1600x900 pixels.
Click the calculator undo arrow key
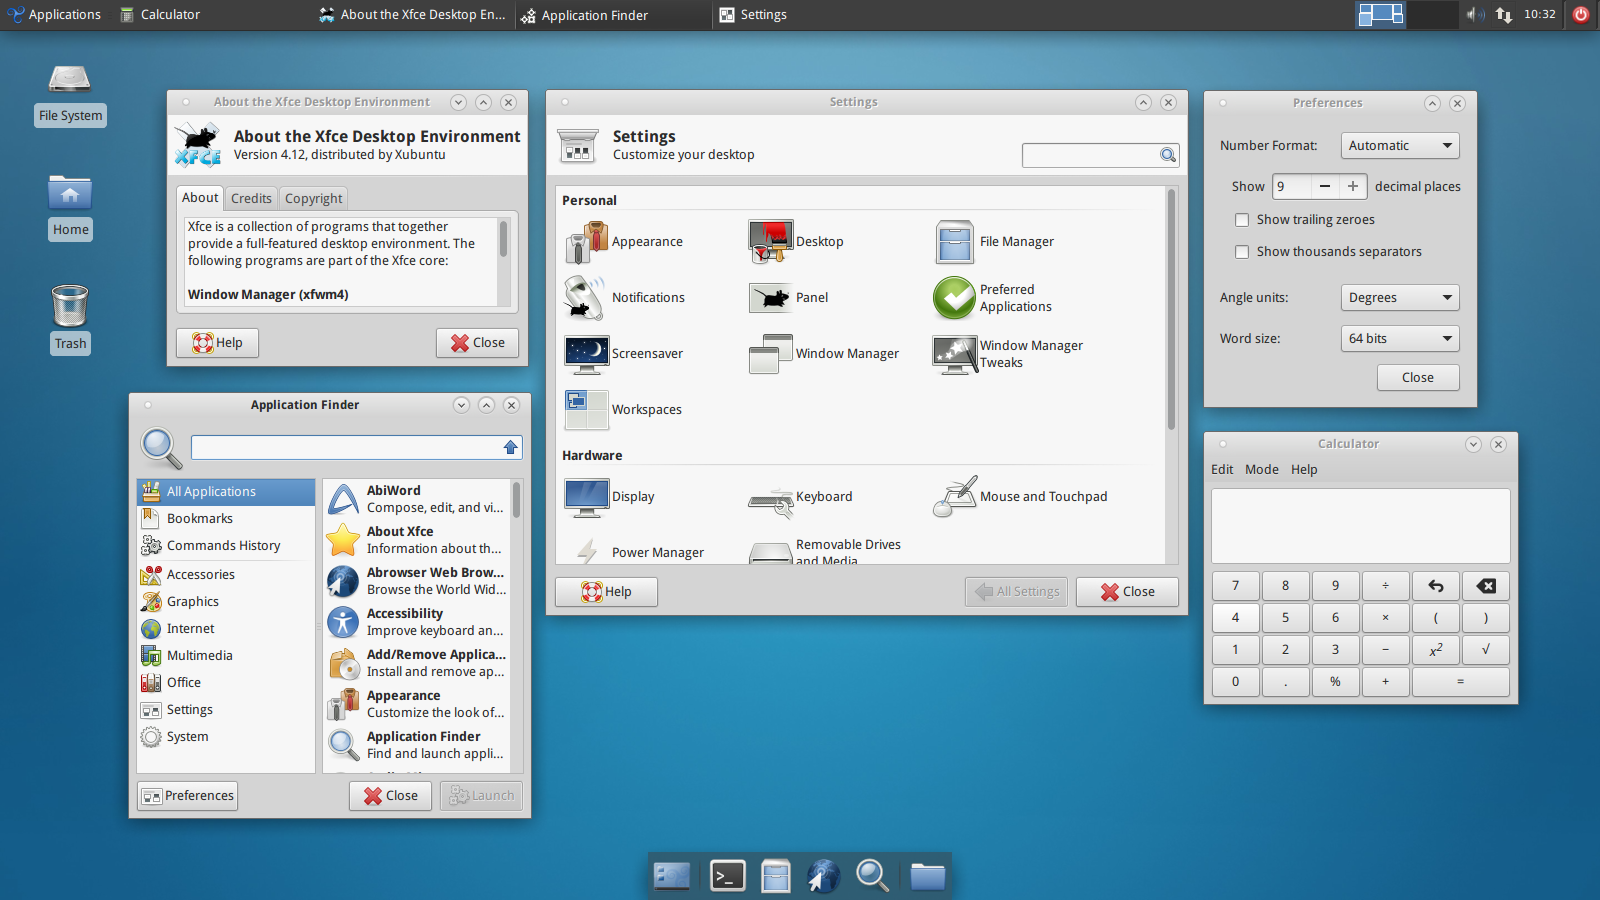[1436, 586]
